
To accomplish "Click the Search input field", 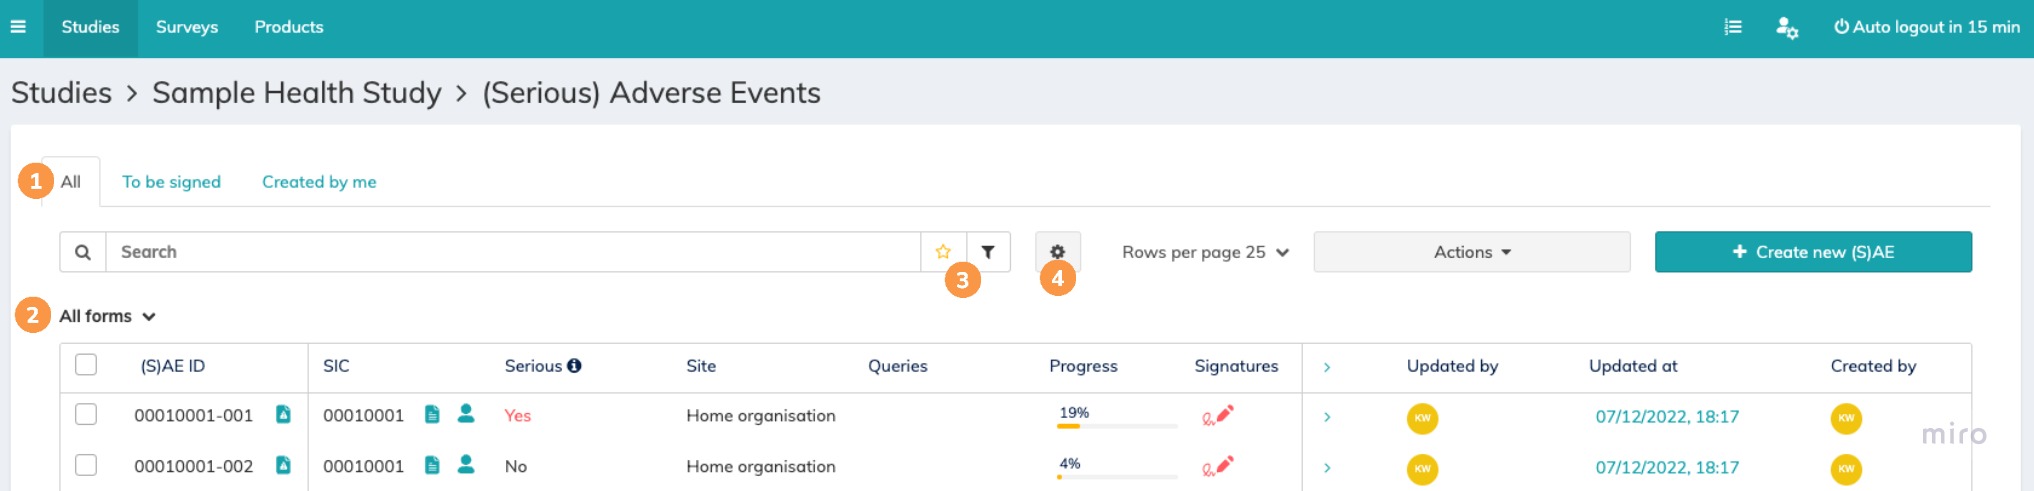I will pos(512,252).
